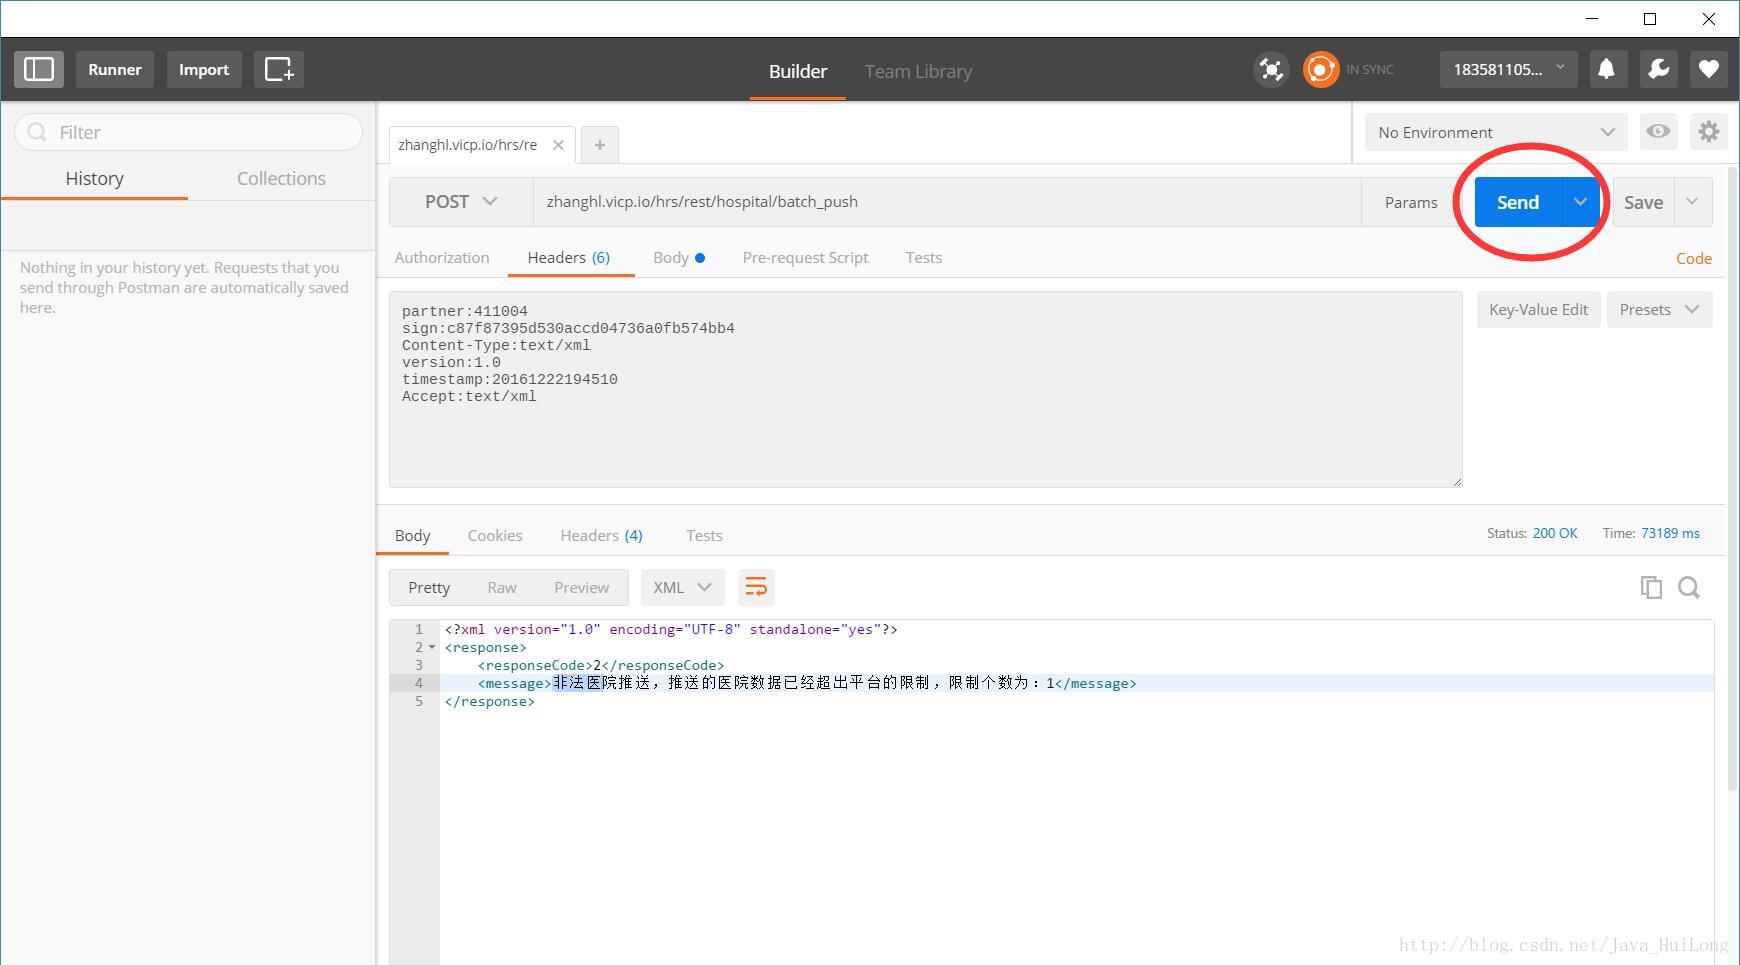Click the message line in response
Image resolution: width=1740 pixels, height=965 pixels.
[807, 683]
